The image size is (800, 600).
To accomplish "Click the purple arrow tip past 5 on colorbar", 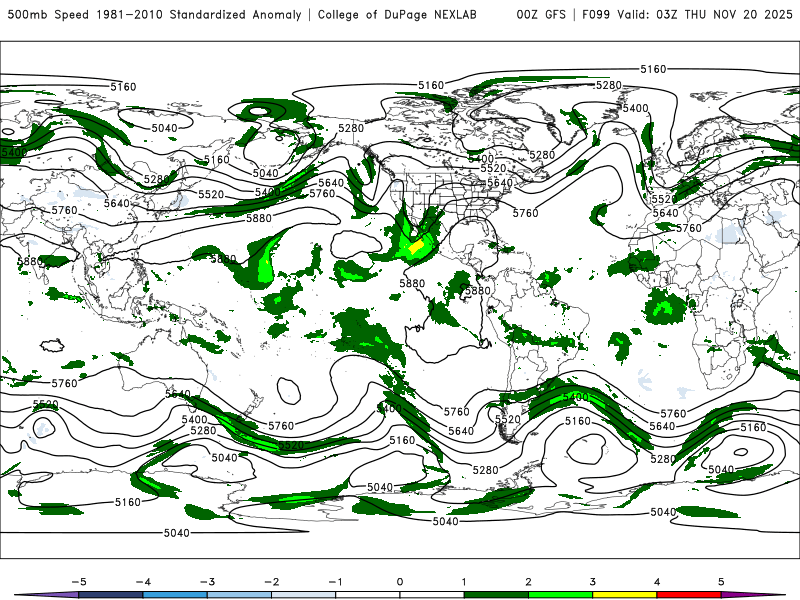I will coord(755,595).
